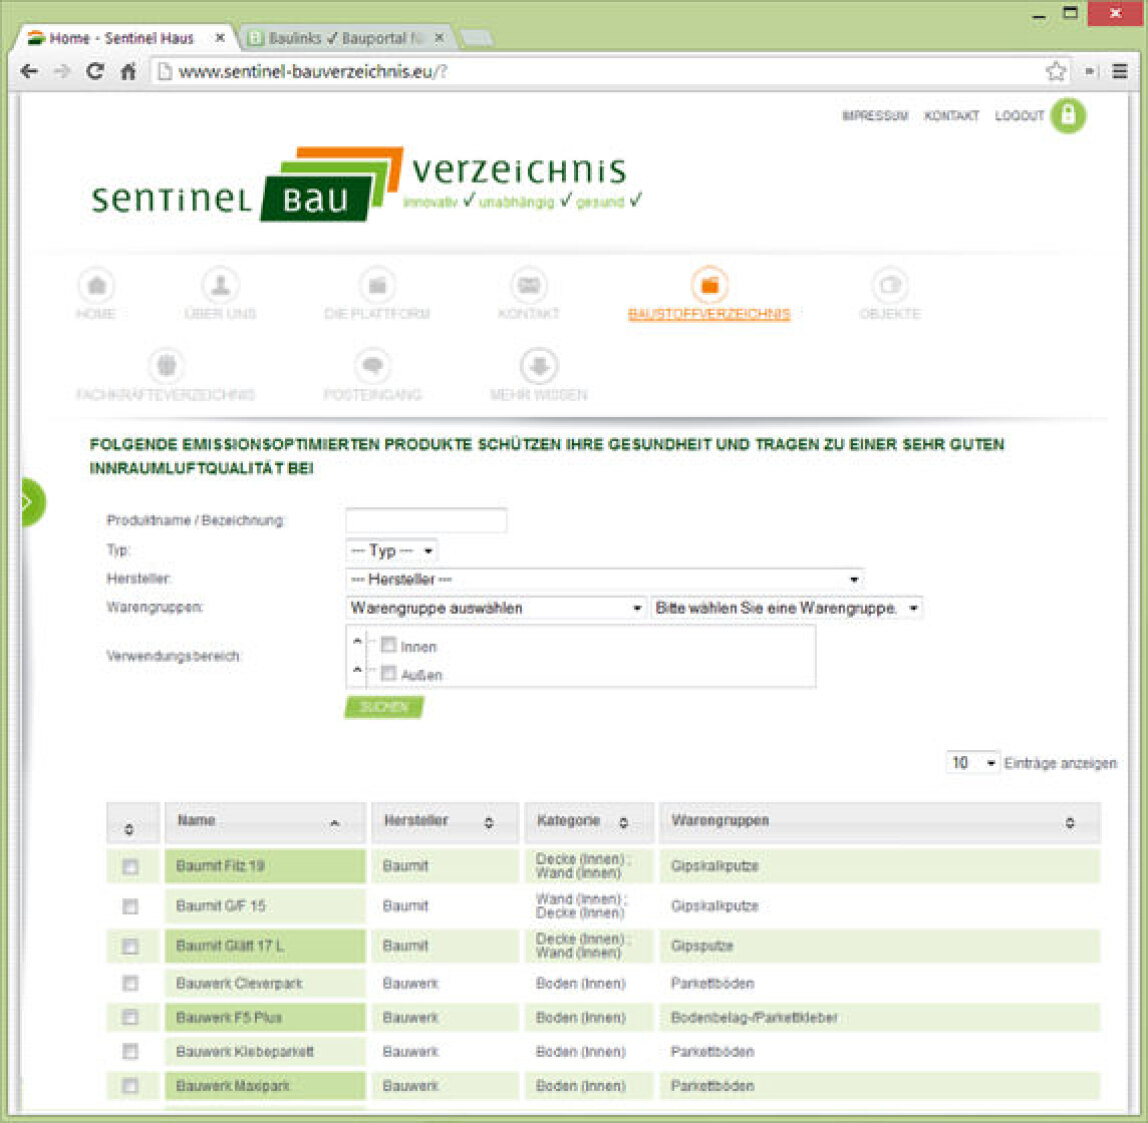Select the Baumit Glätt 17 L row checkbox

[x=130, y=947]
